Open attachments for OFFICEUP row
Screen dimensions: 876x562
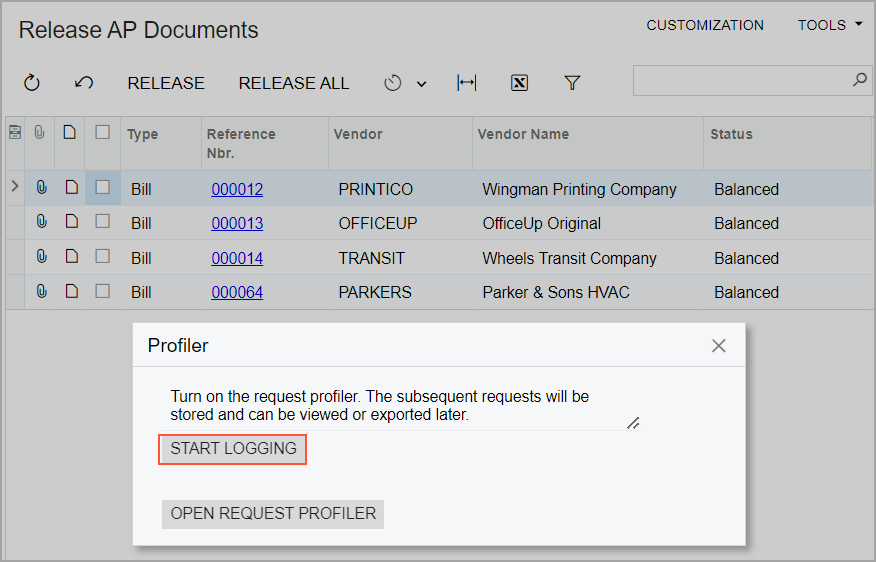[41, 221]
